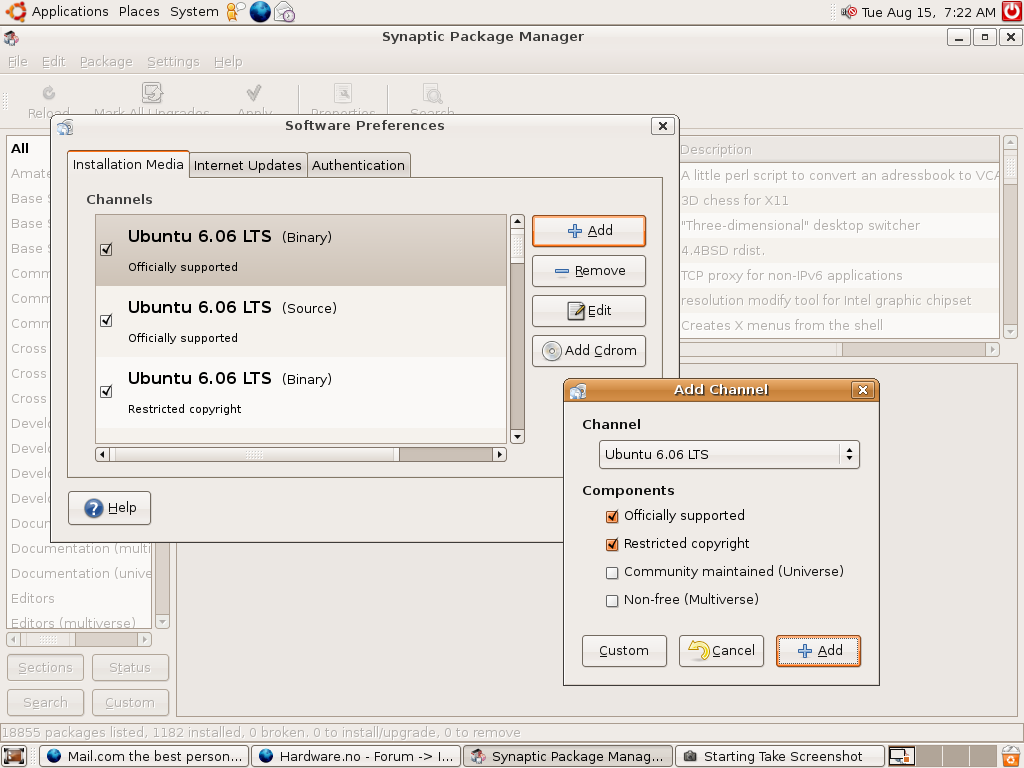Switch to Mail.com taskbar window
This screenshot has height=768, width=1024.
[144, 756]
